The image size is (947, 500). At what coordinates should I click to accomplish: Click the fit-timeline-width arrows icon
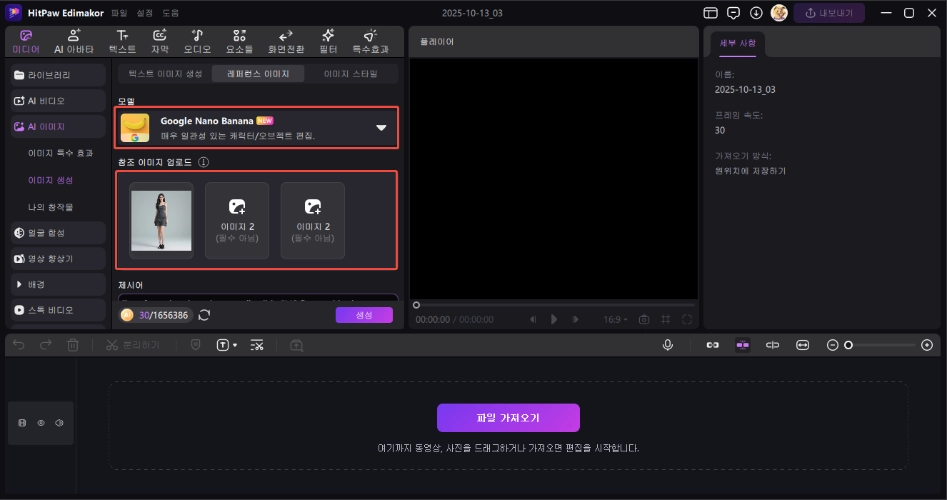pos(802,345)
